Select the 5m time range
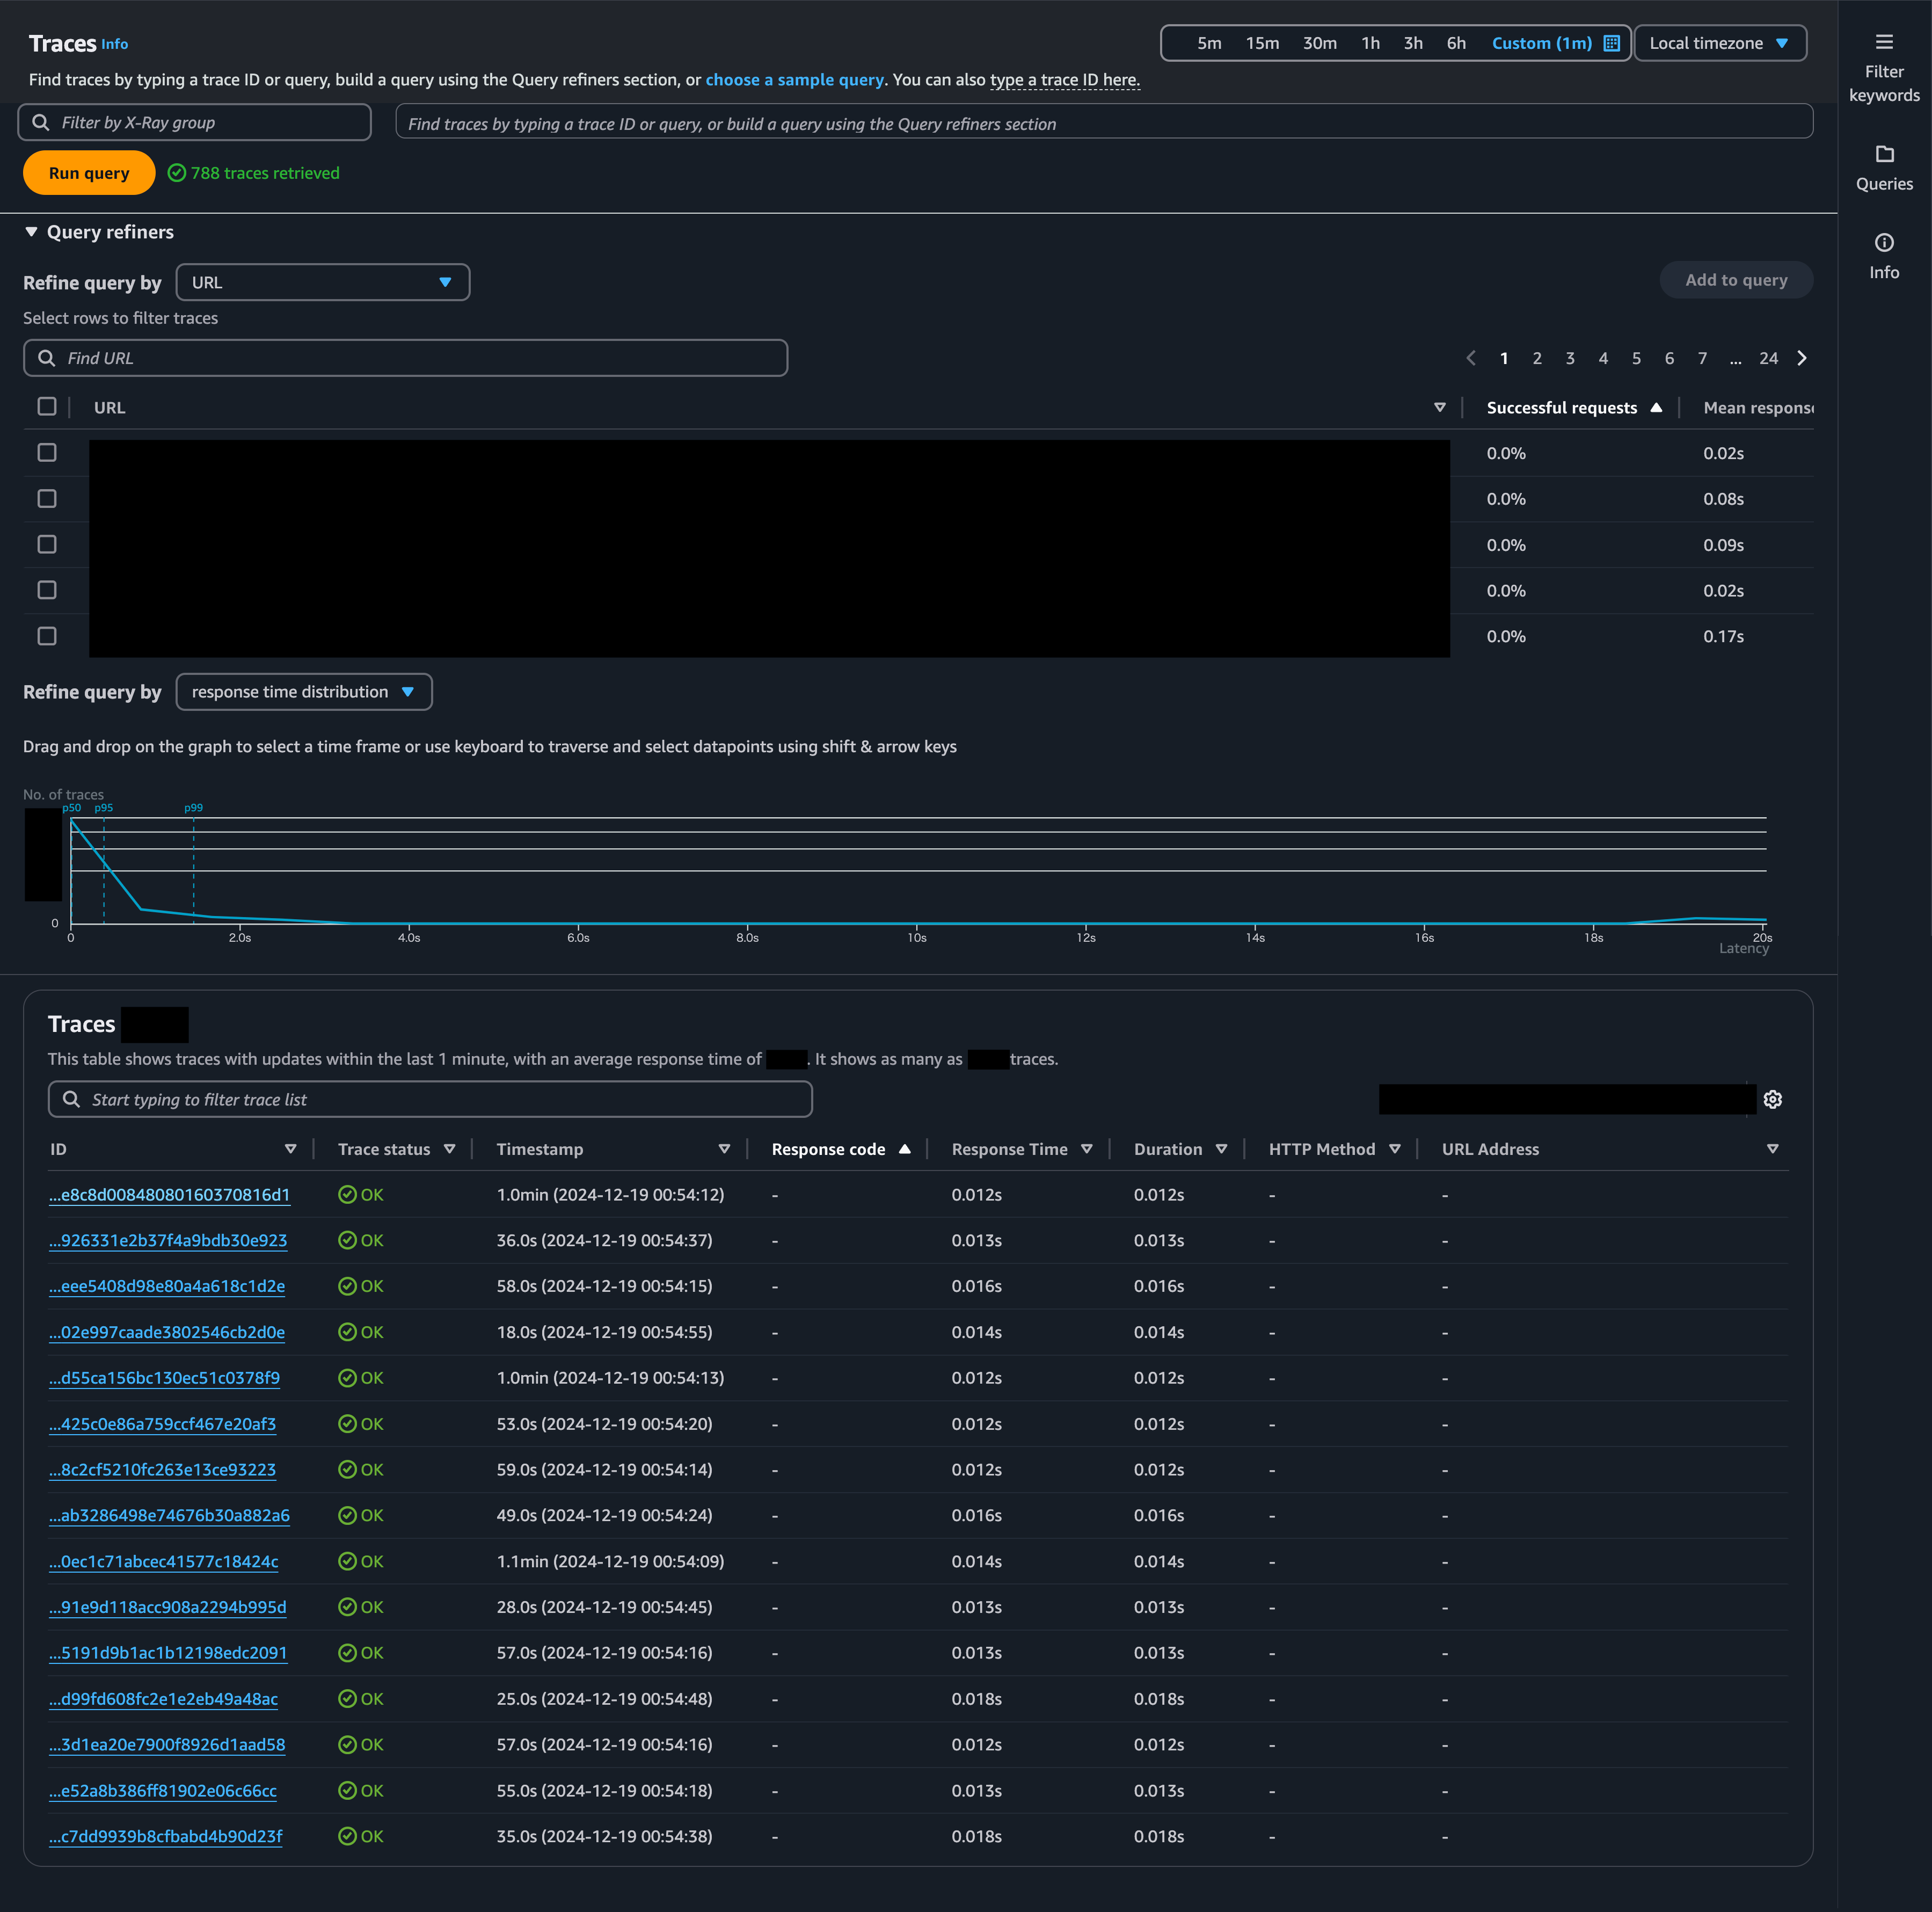This screenshot has height=1912, width=1932. 1209,43
